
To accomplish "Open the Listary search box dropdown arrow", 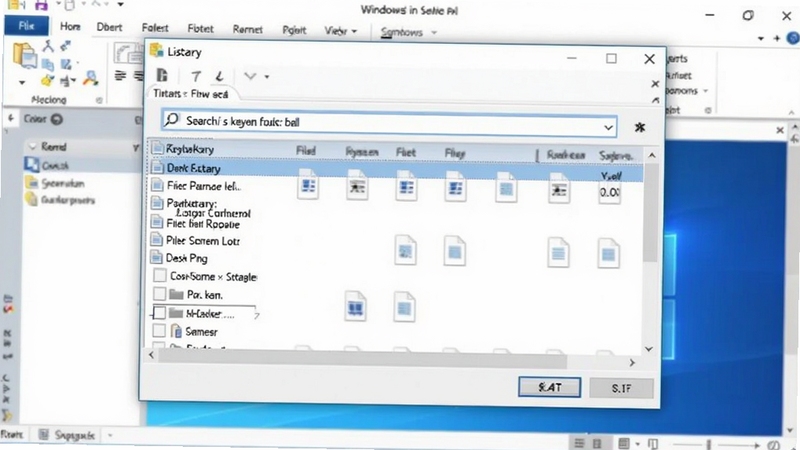I will pyautogui.click(x=608, y=127).
